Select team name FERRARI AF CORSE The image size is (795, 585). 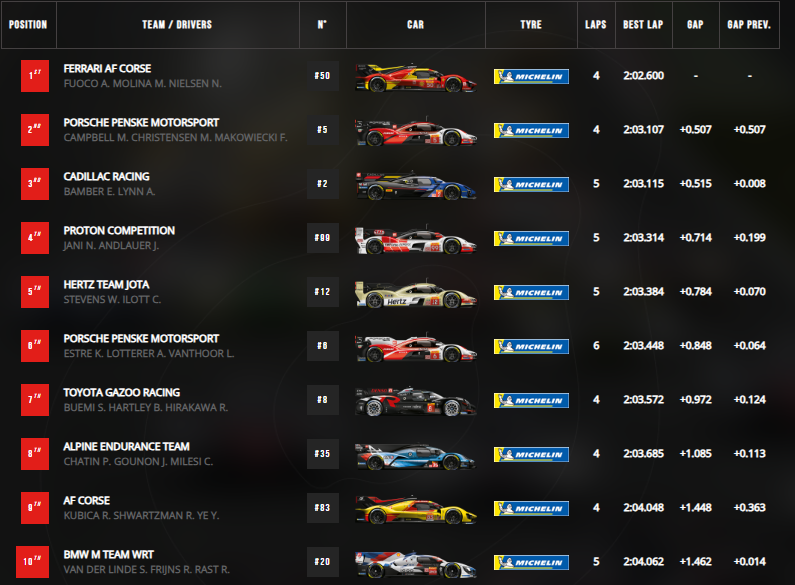[107, 68]
